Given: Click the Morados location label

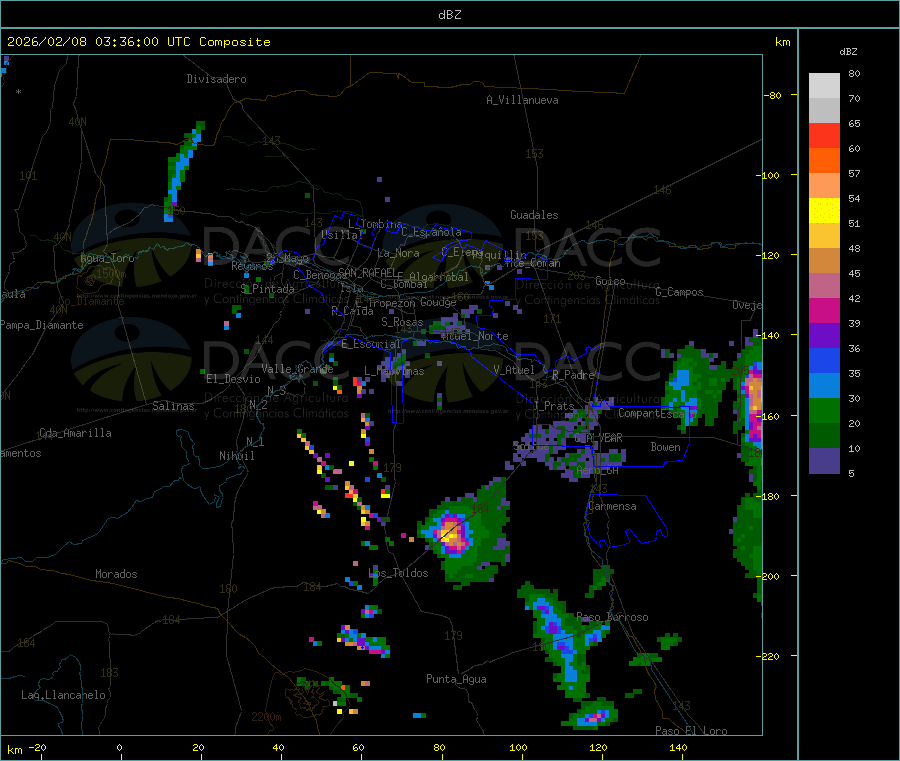Looking at the screenshot, I should (116, 574).
